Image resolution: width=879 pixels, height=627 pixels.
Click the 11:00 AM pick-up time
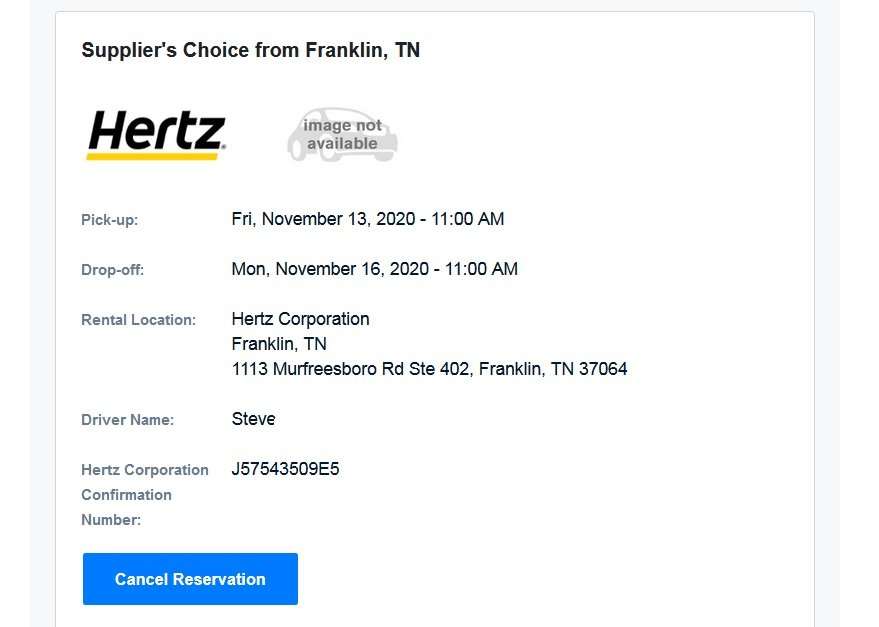pos(467,219)
